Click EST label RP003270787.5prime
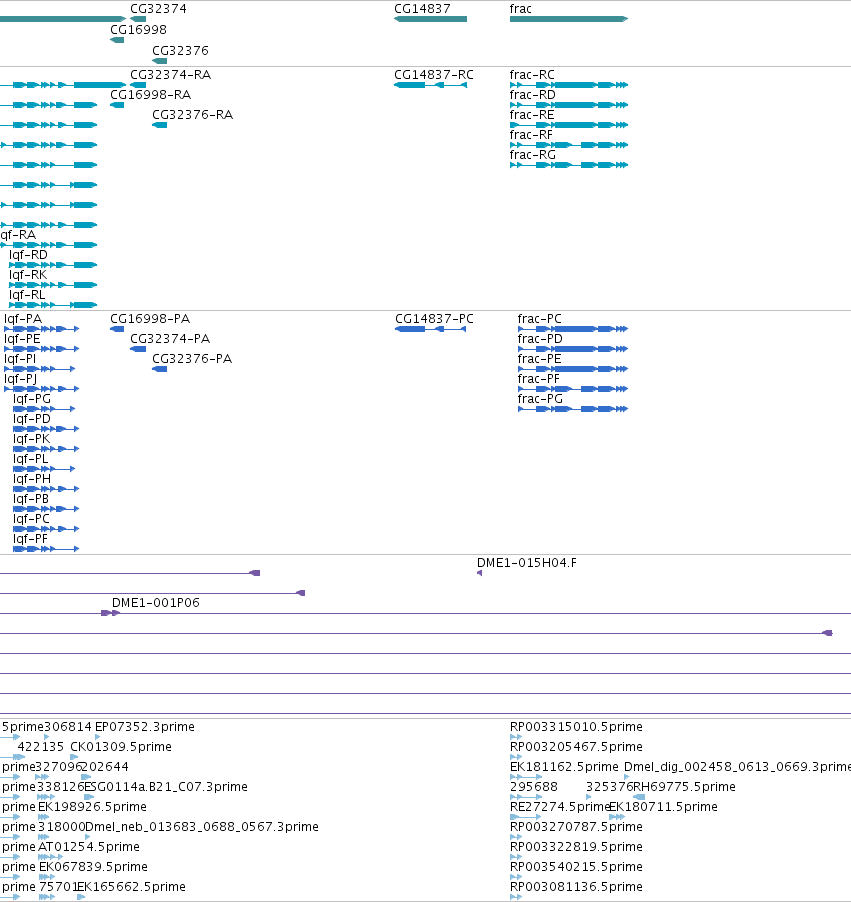The image size is (851, 902). coord(576,827)
